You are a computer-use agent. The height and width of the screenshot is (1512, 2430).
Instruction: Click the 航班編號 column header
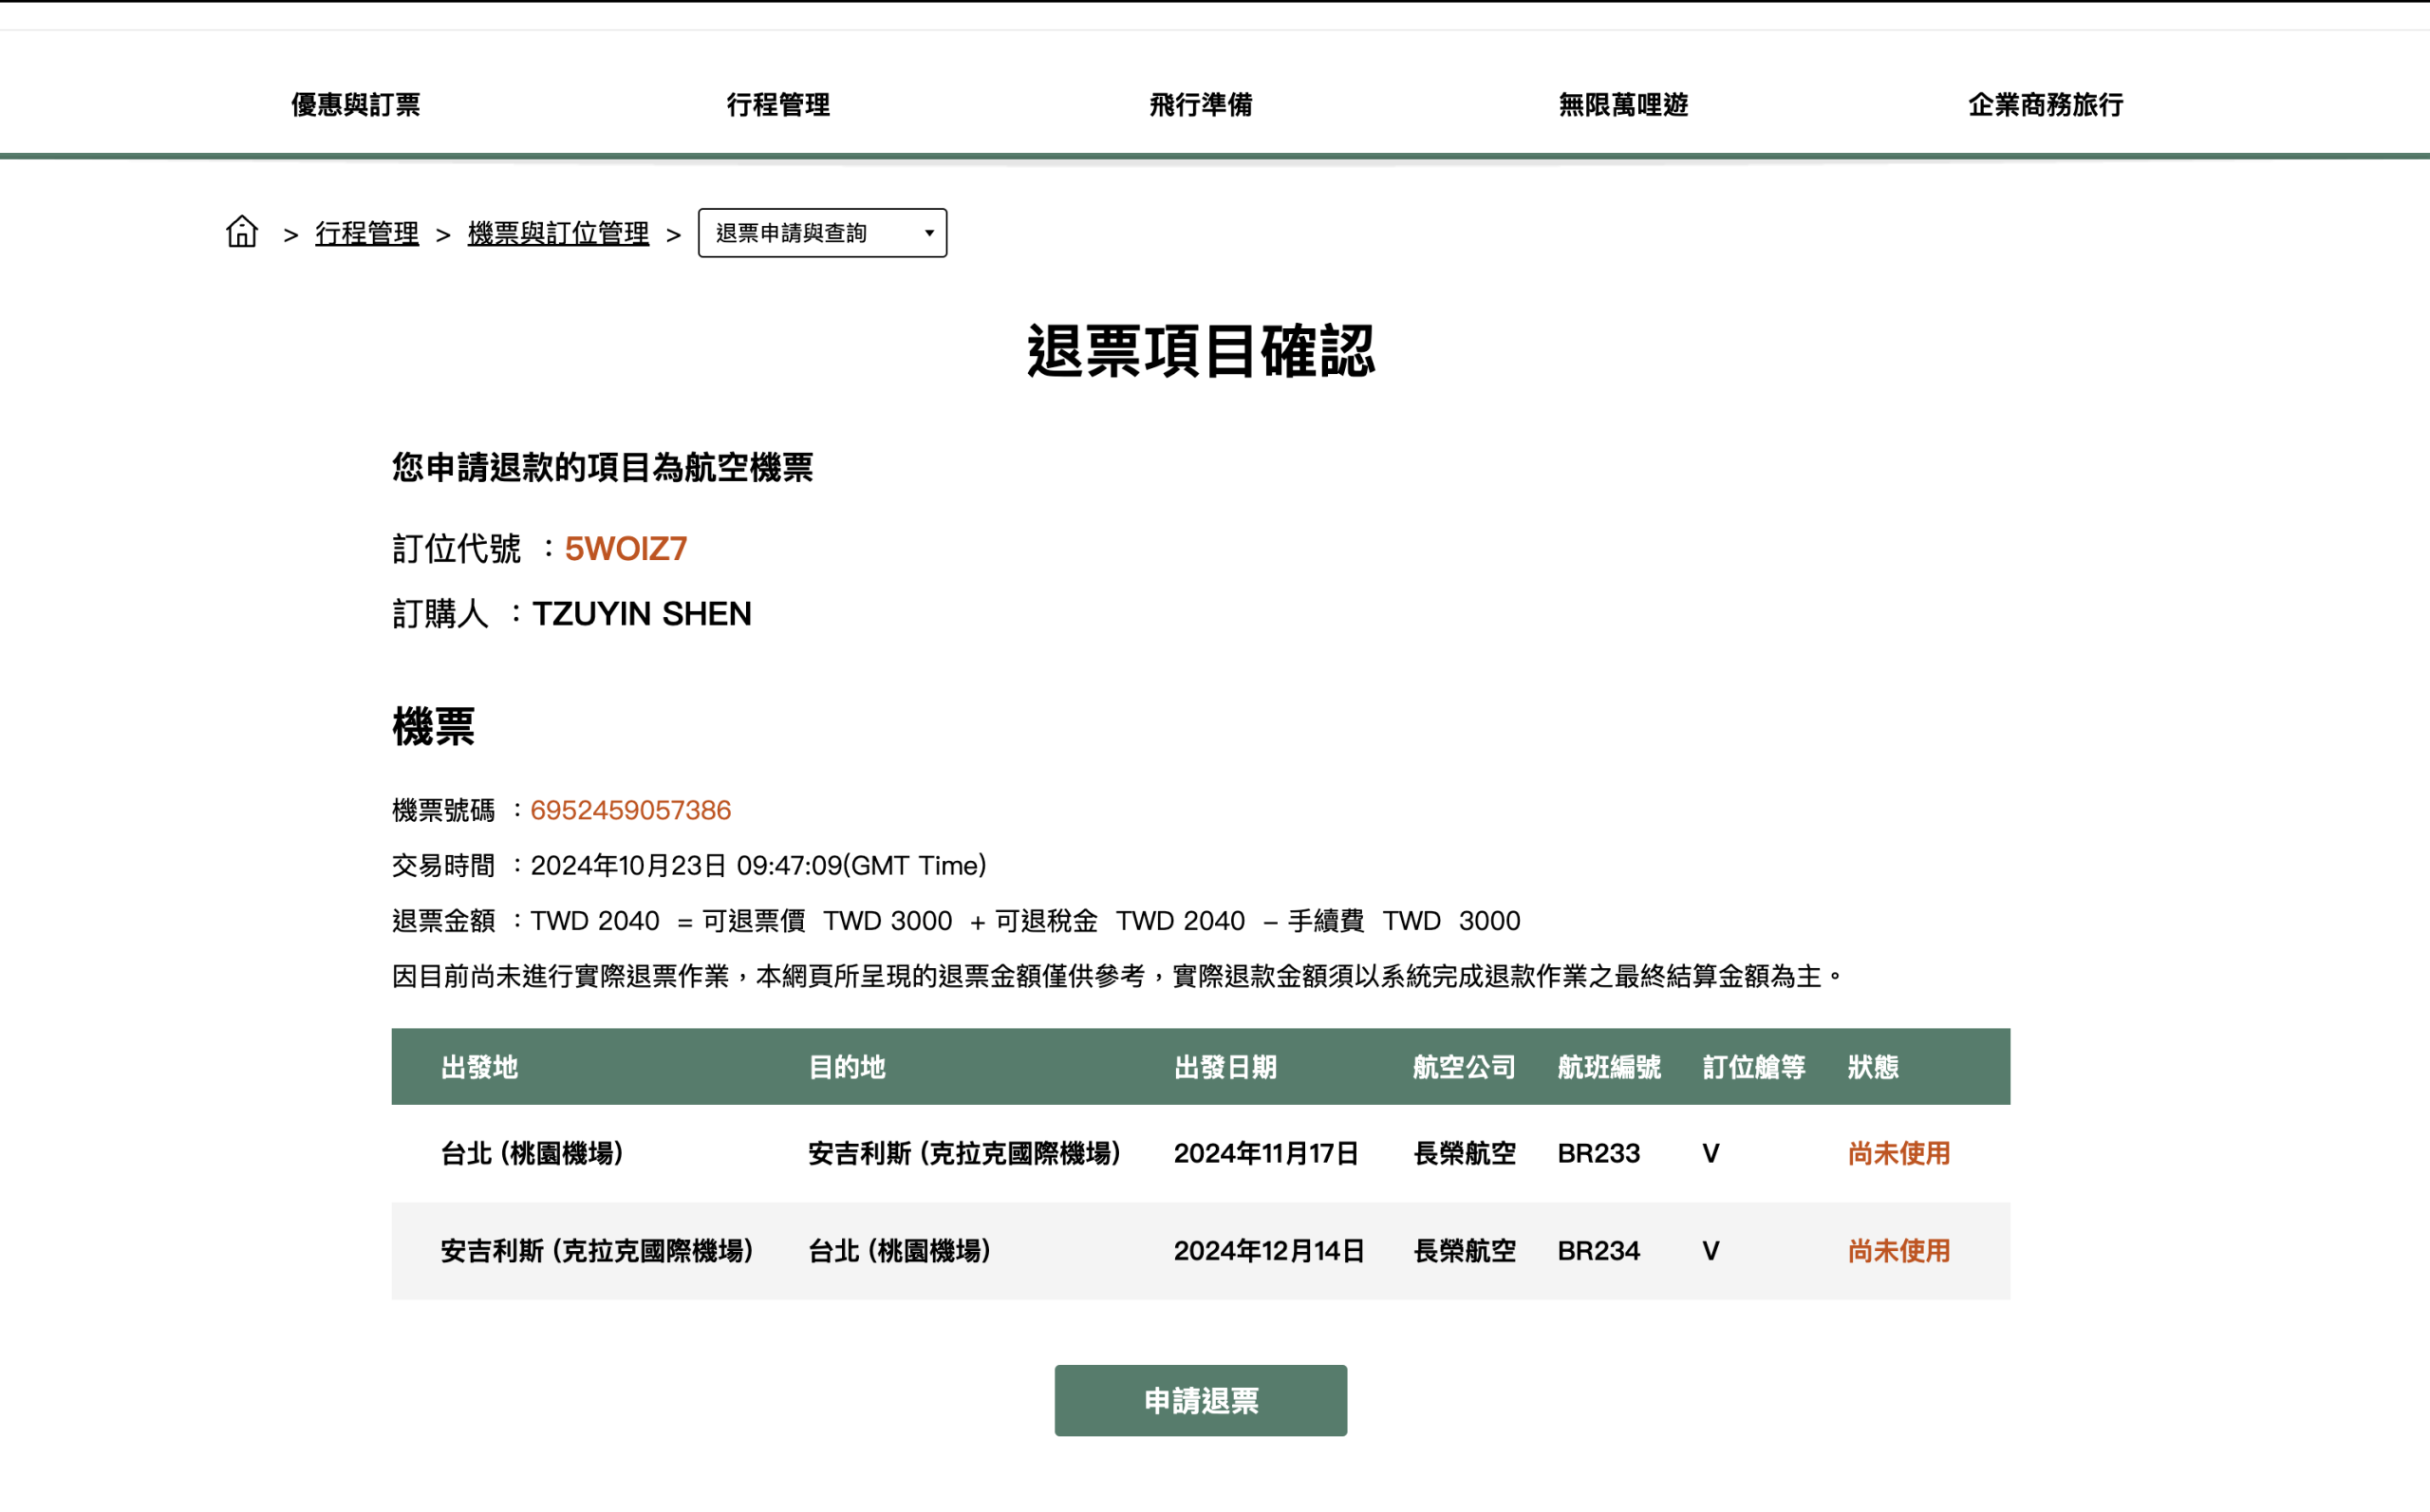(x=1608, y=1067)
